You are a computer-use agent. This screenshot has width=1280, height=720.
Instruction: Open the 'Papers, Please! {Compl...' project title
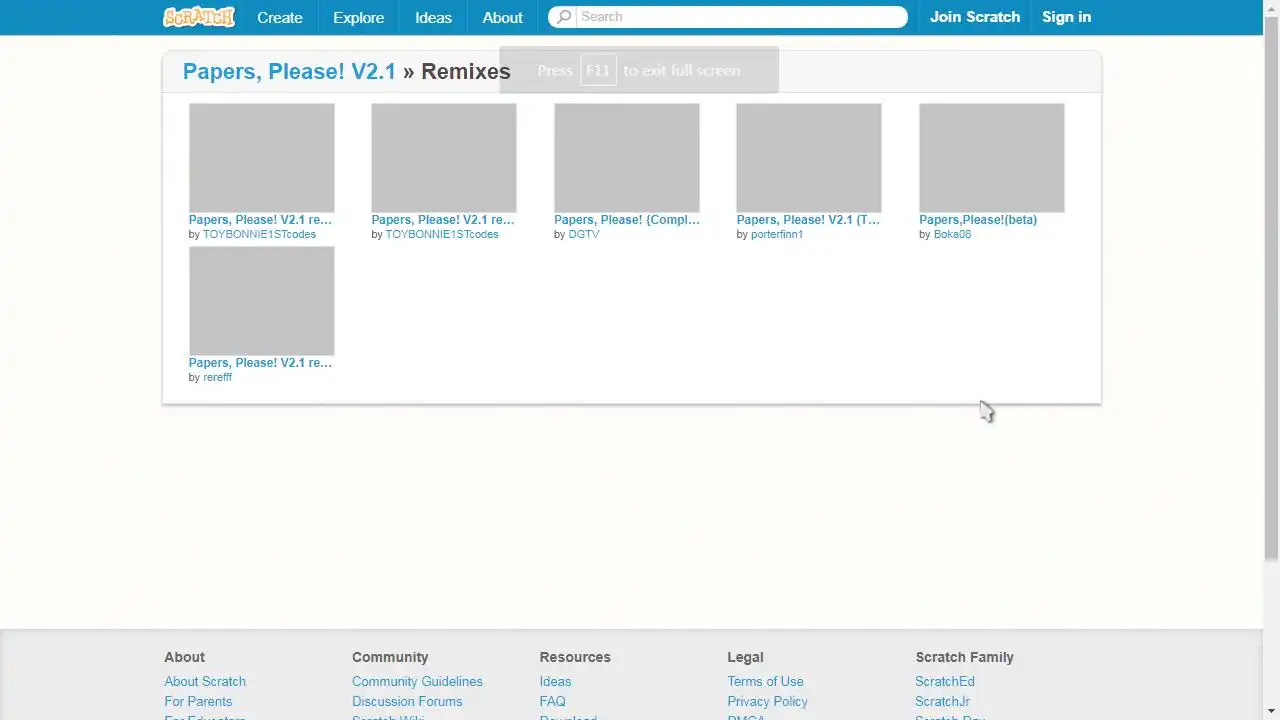(627, 220)
